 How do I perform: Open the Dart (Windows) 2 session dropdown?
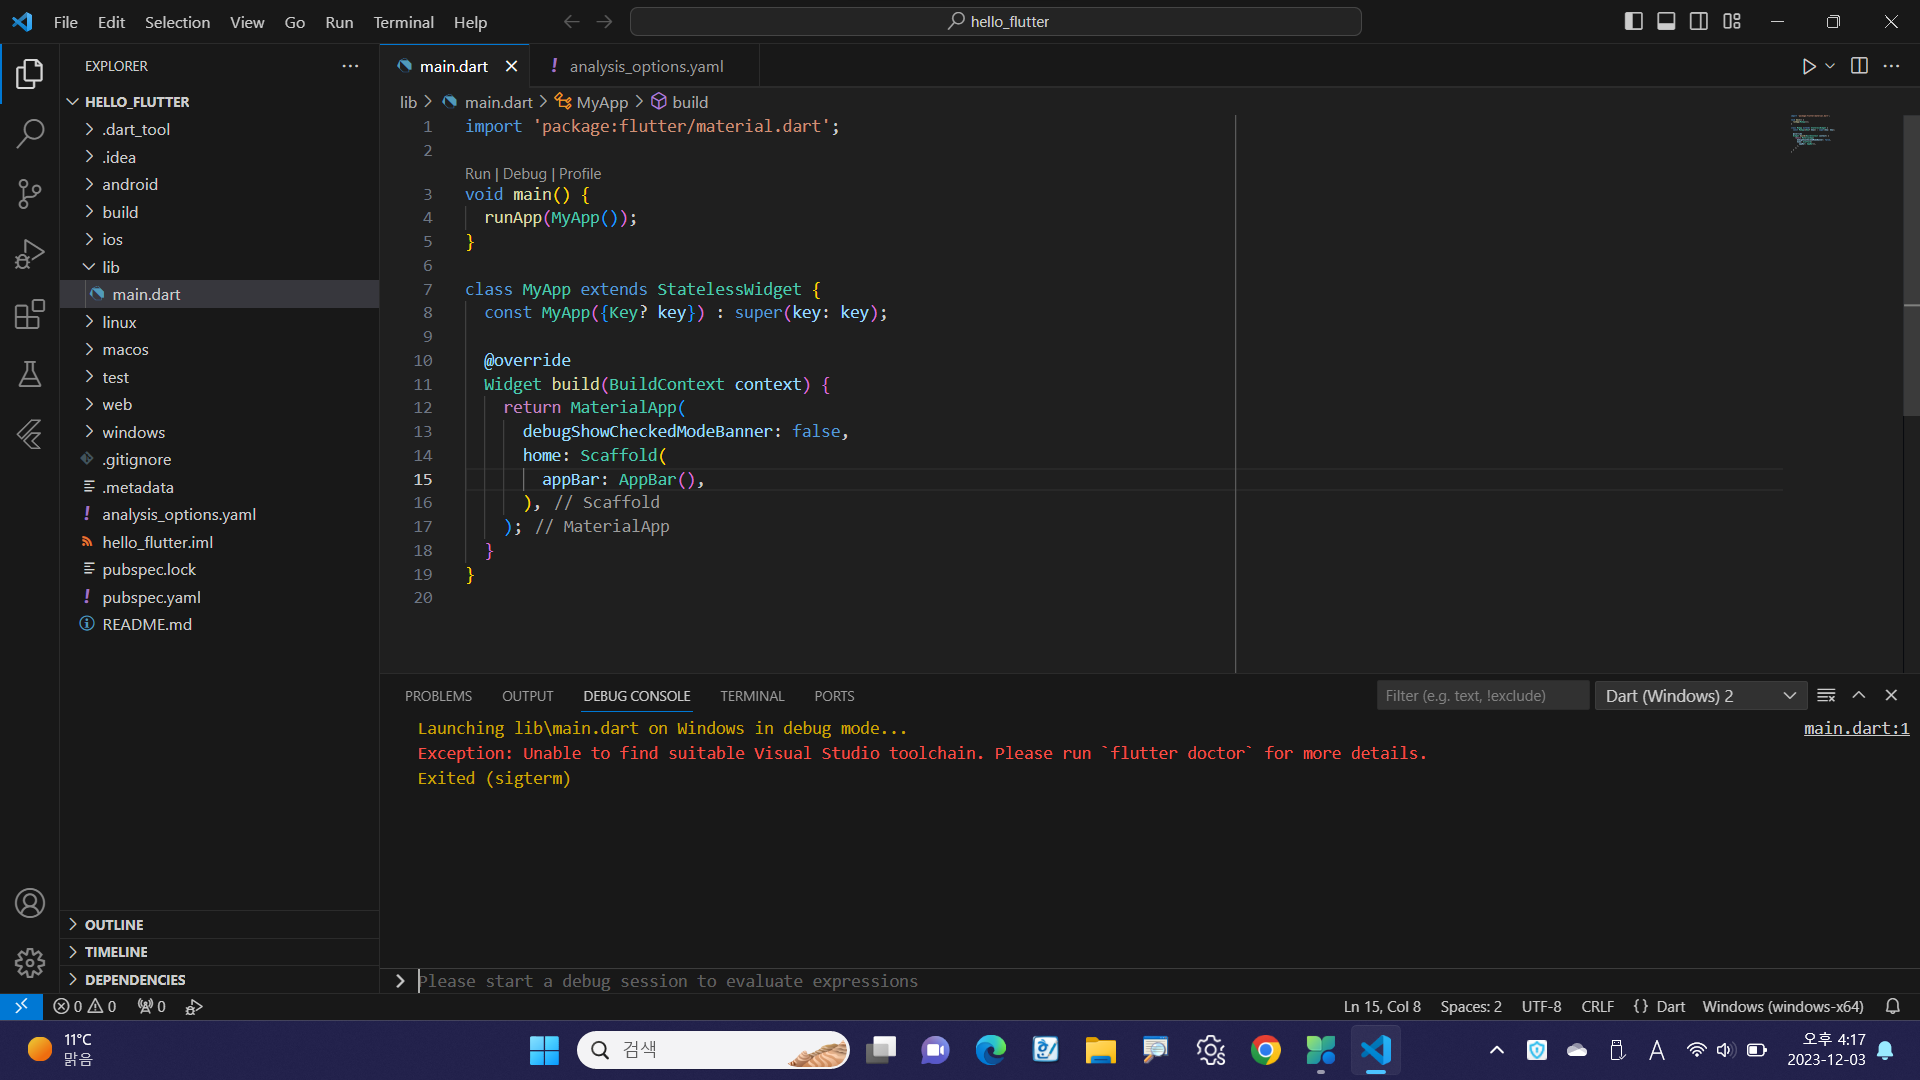click(x=1700, y=696)
